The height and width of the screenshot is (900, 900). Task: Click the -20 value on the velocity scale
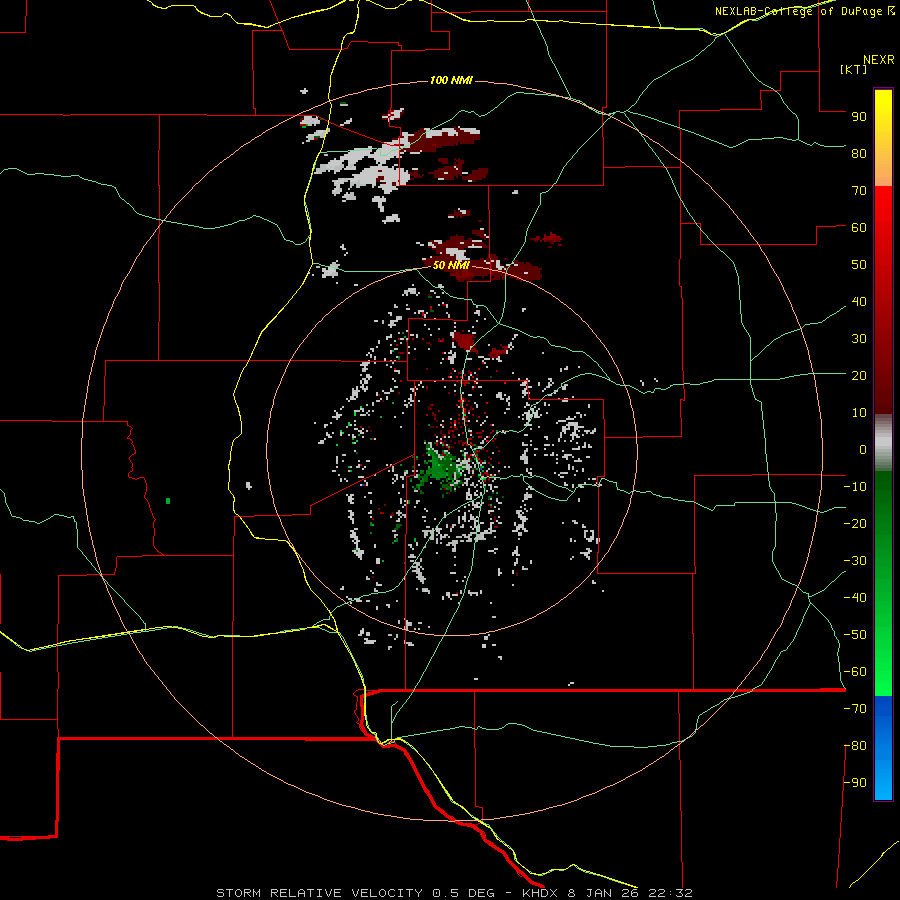click(855, 524)
